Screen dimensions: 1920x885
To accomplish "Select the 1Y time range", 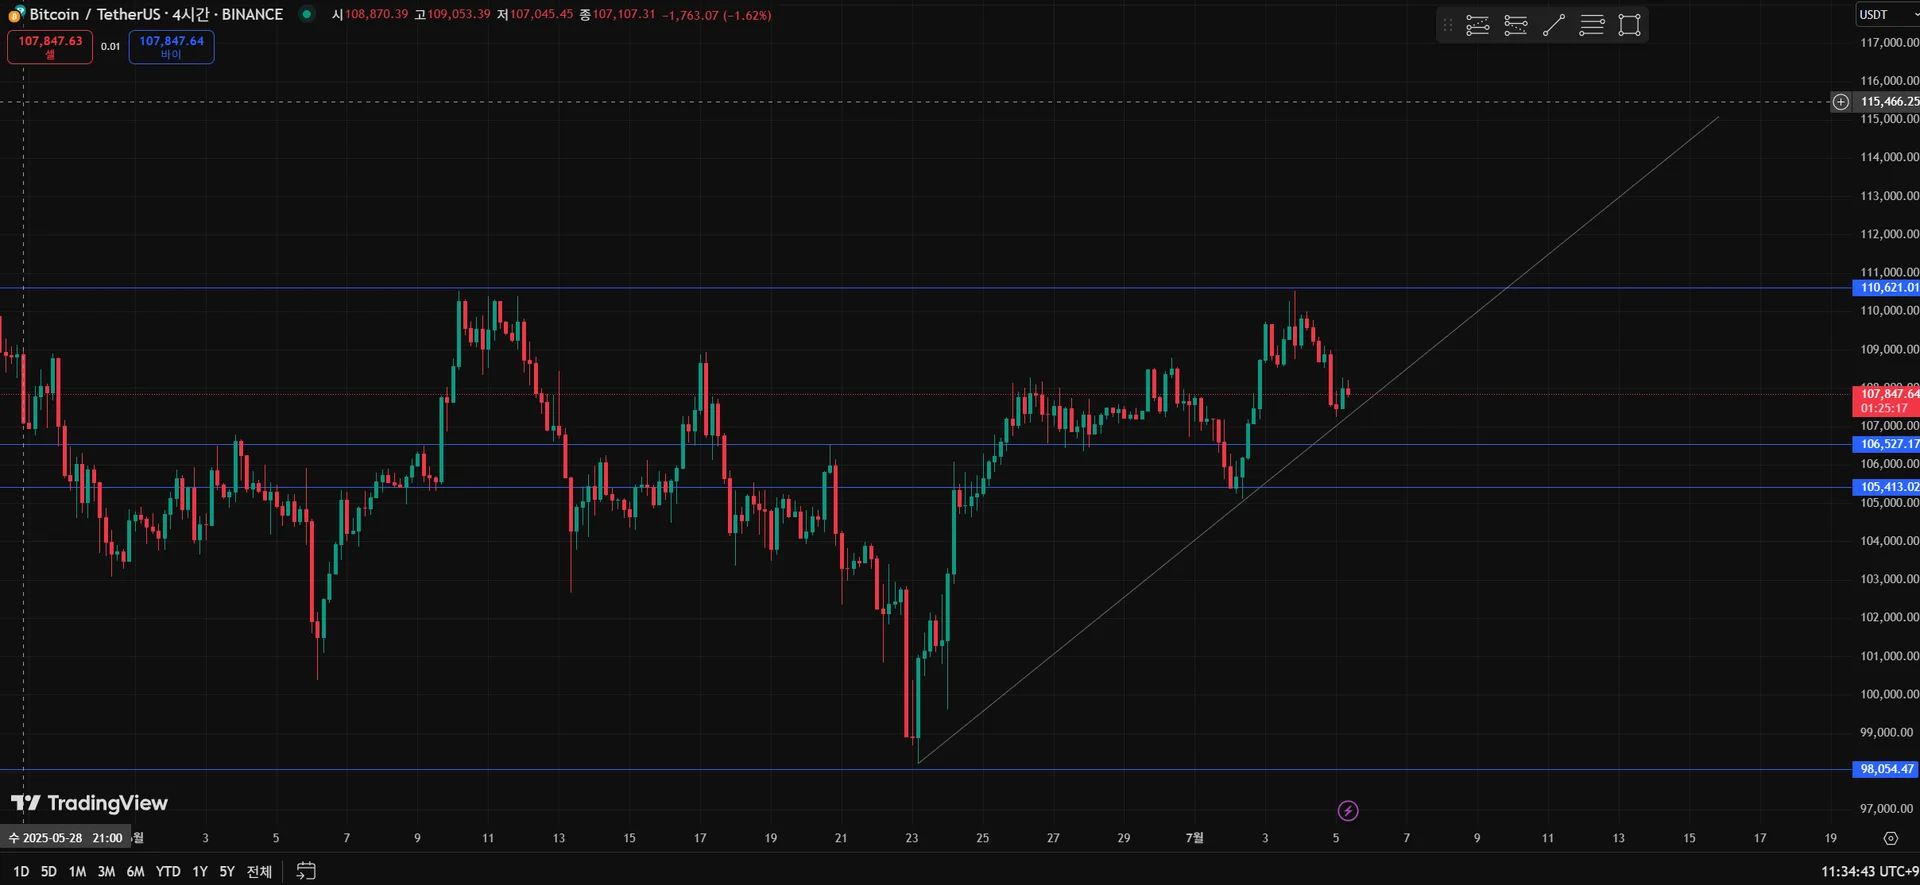I will pos(200,872).
